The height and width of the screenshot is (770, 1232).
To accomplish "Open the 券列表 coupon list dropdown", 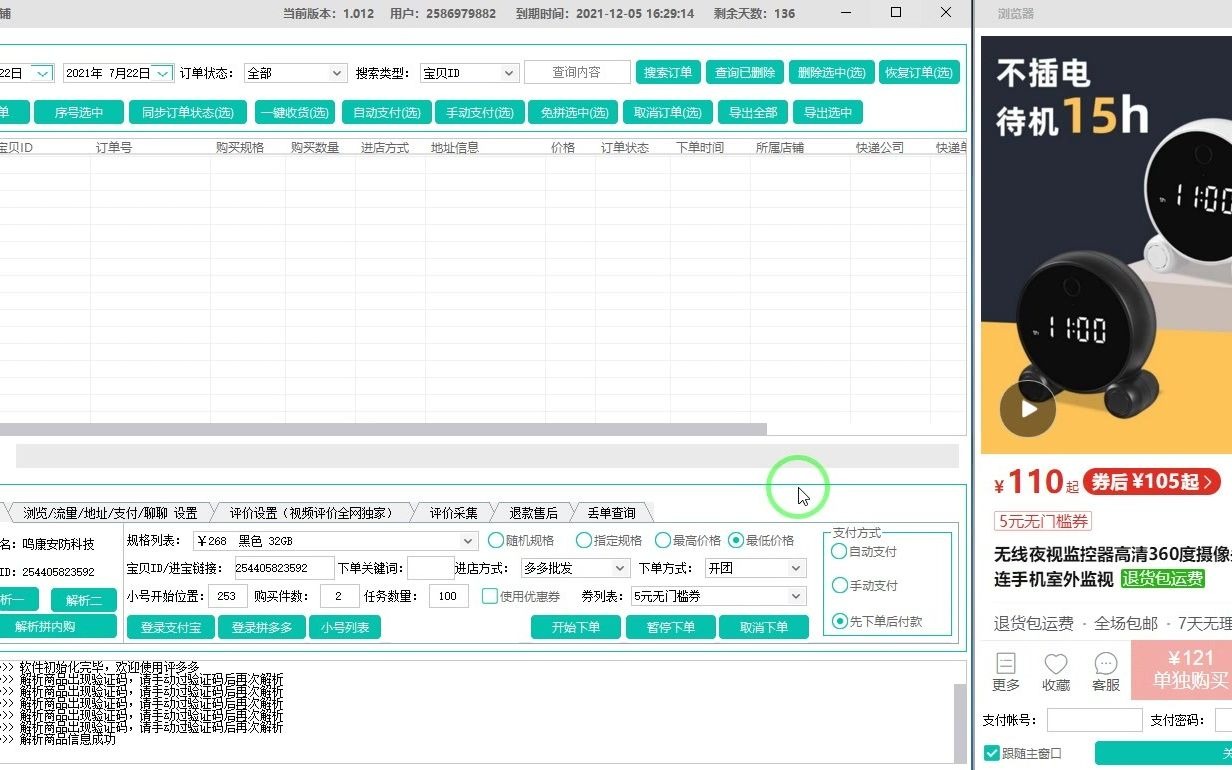I will 718,596.
